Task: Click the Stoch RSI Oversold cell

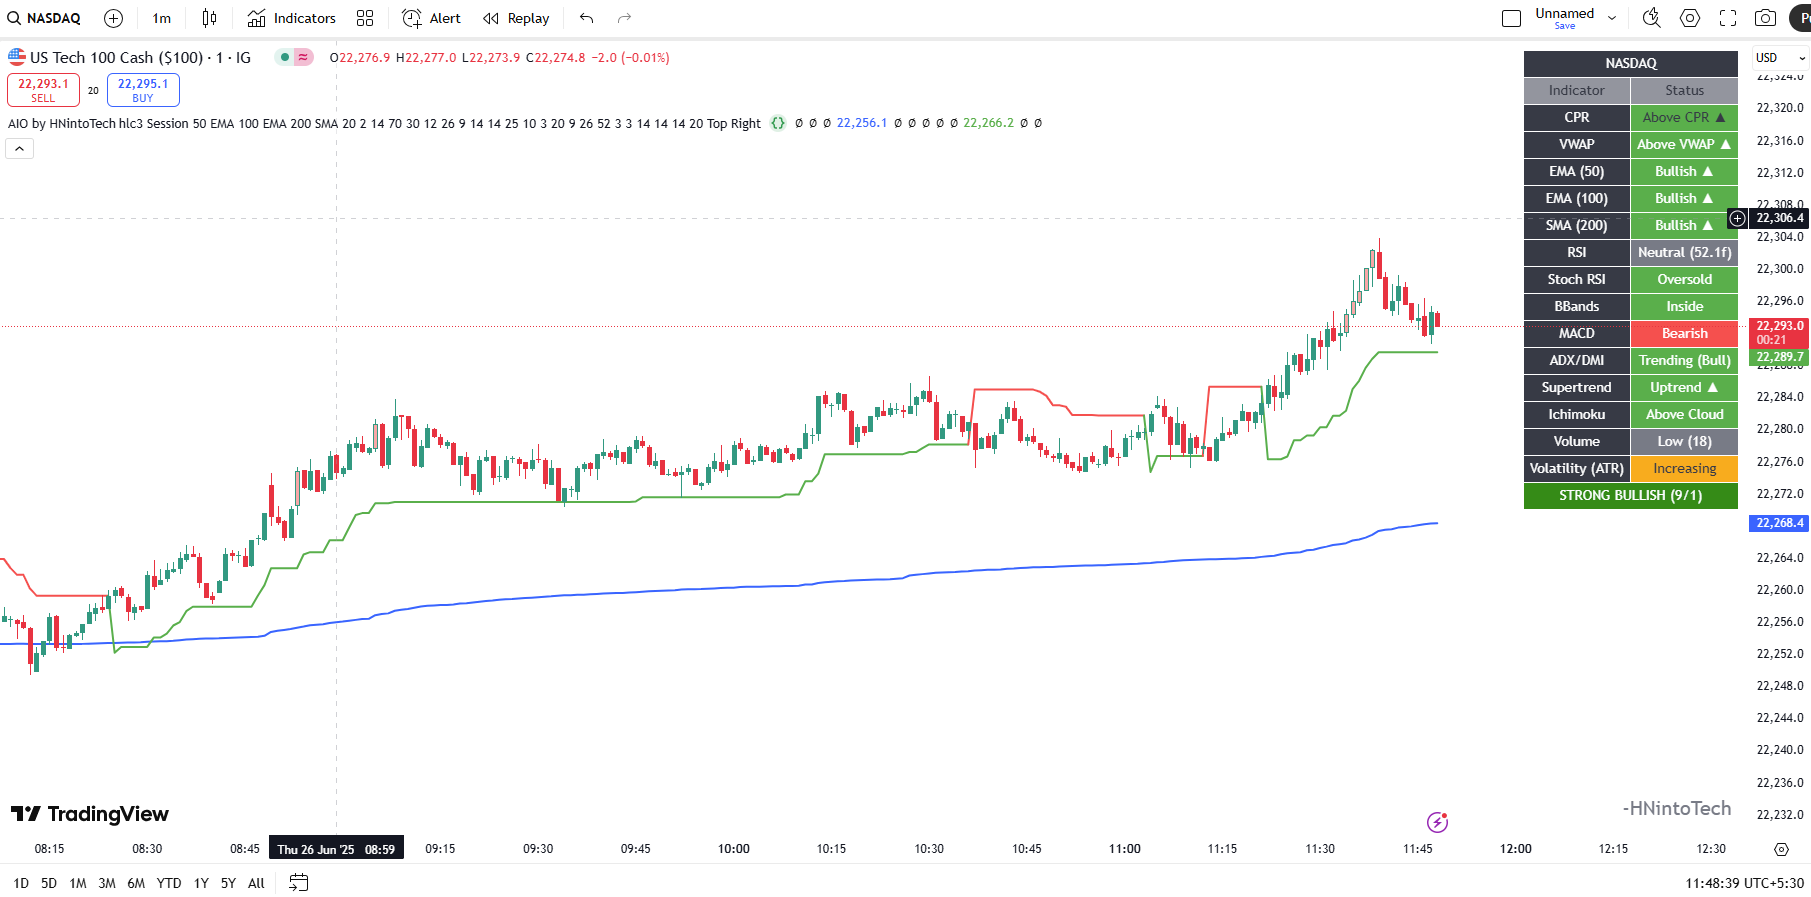Action: [1684, 279]
